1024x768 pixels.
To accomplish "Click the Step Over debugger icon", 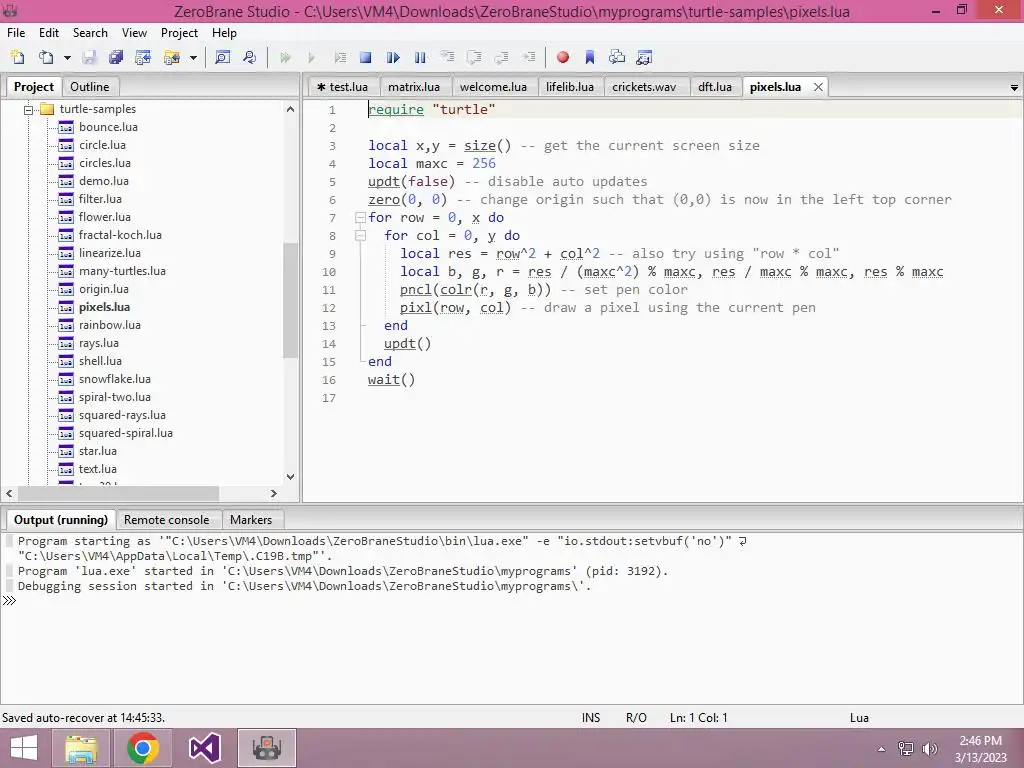I will [474, 57].
